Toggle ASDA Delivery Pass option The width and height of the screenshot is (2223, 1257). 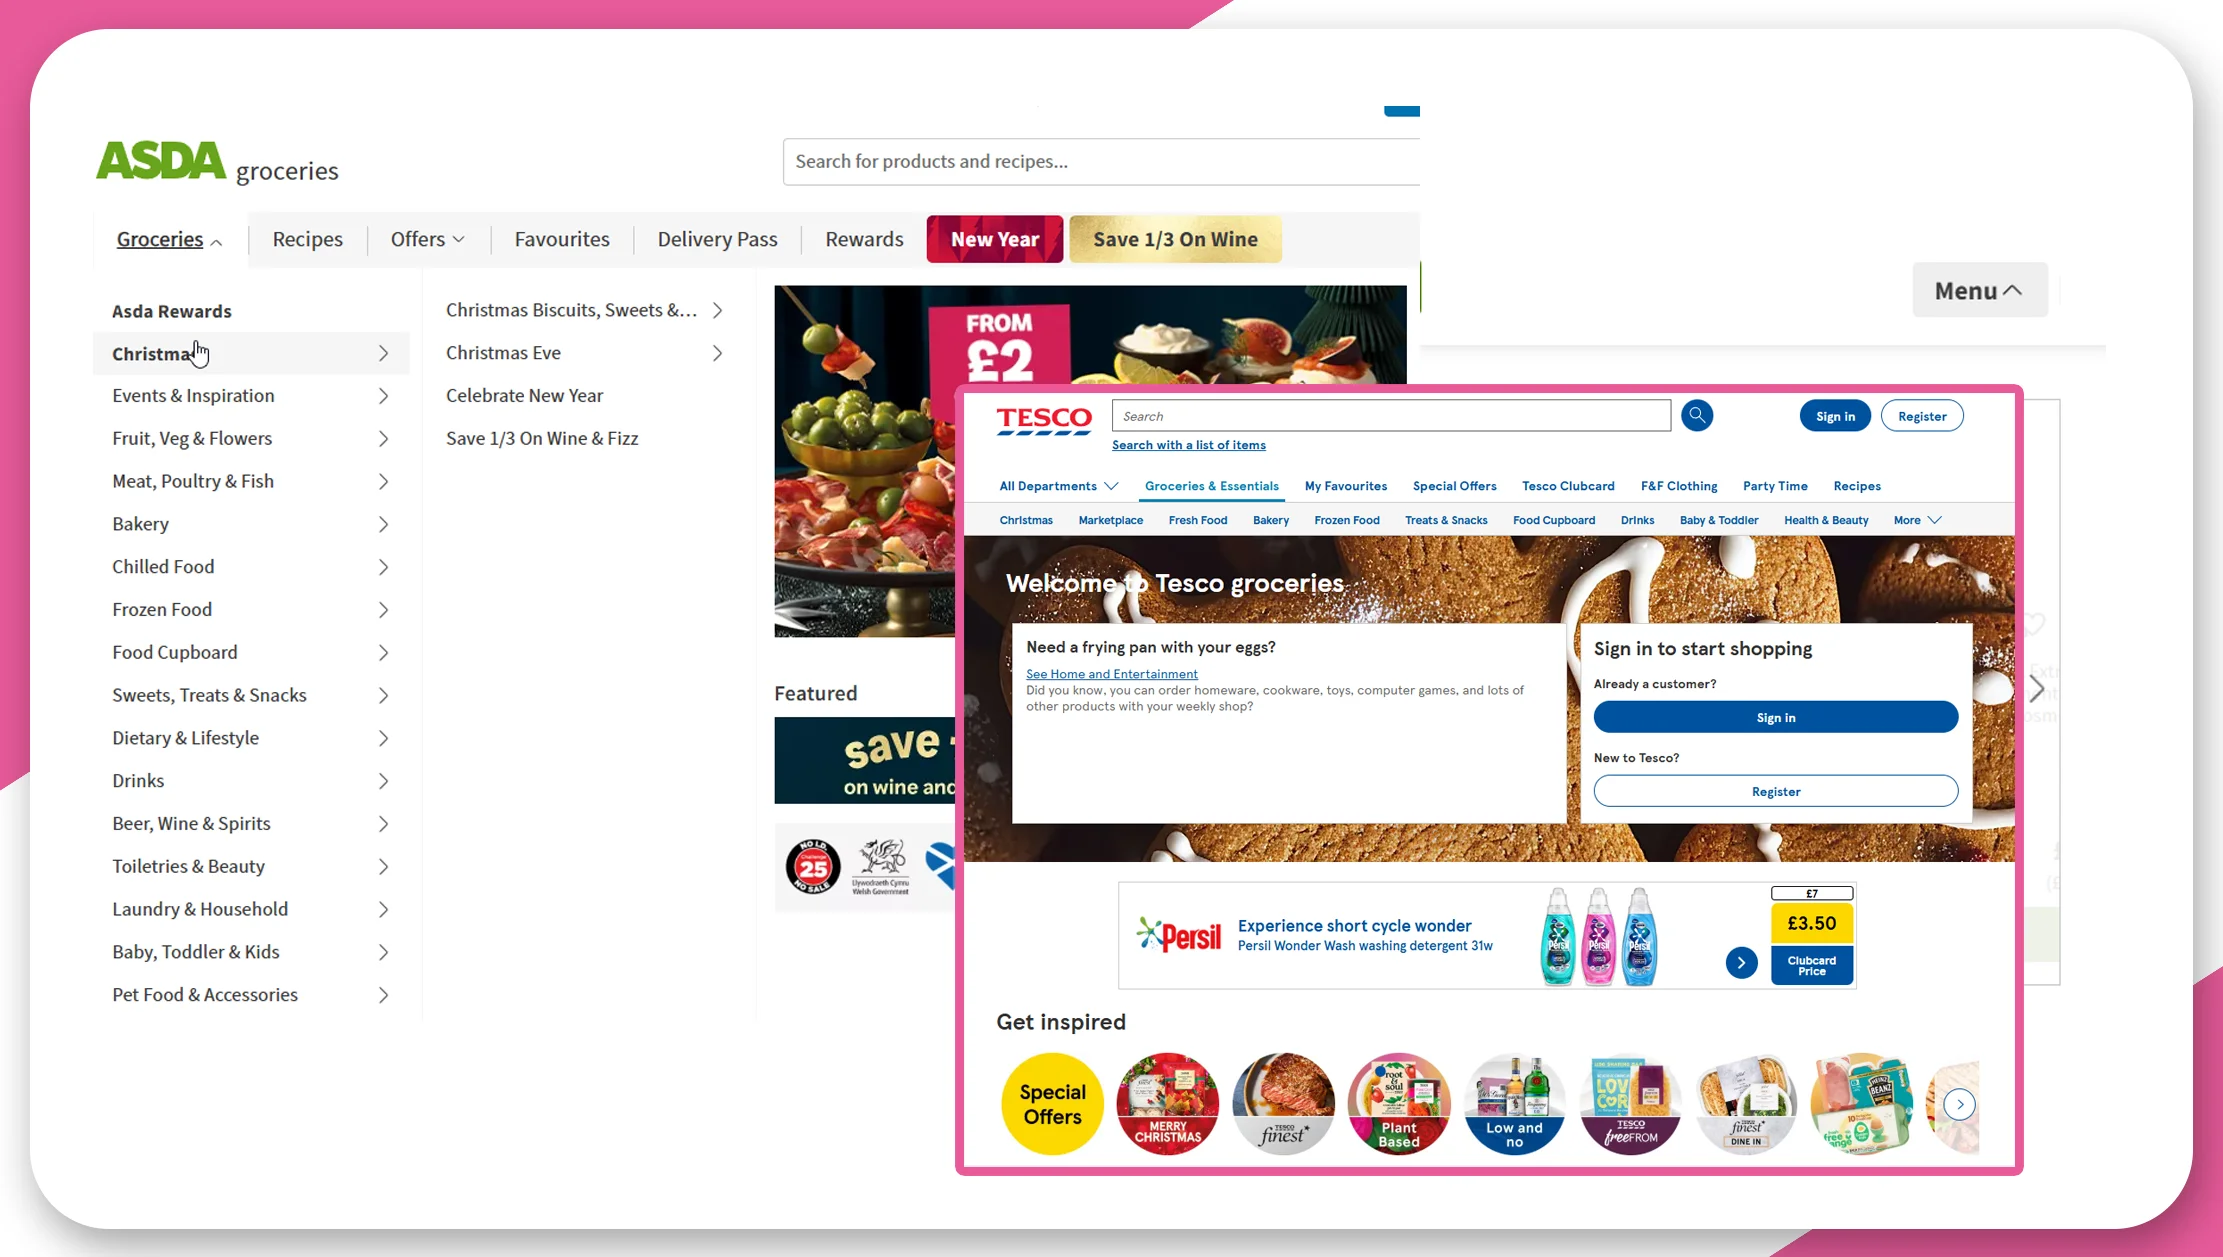(716, 238)
